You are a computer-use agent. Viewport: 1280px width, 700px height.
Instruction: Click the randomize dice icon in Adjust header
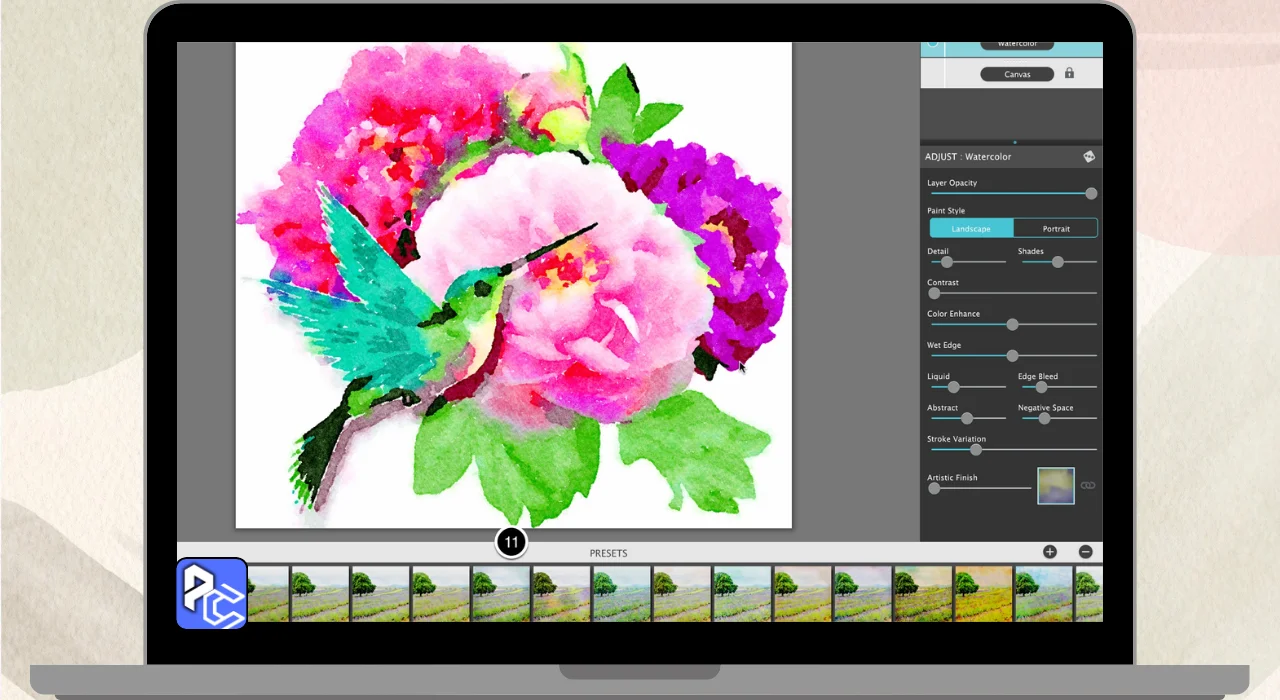coord(1089,156)
